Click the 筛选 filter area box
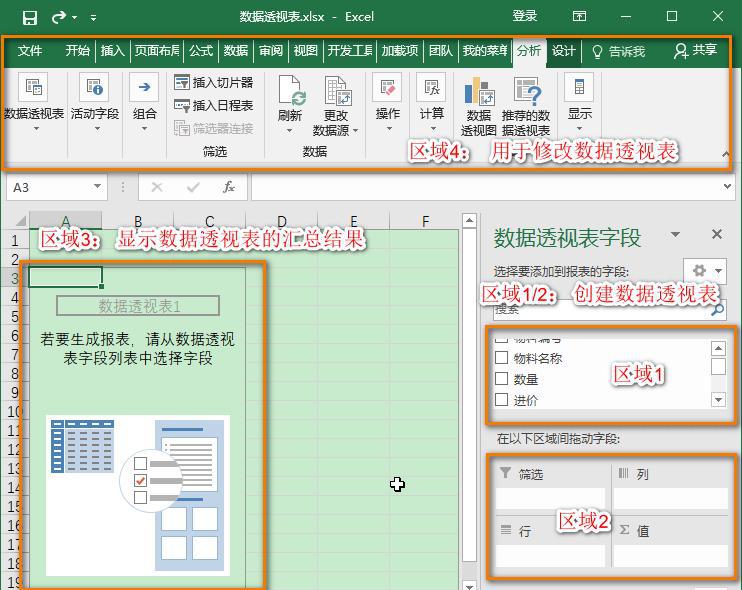 tap(550, 499)
